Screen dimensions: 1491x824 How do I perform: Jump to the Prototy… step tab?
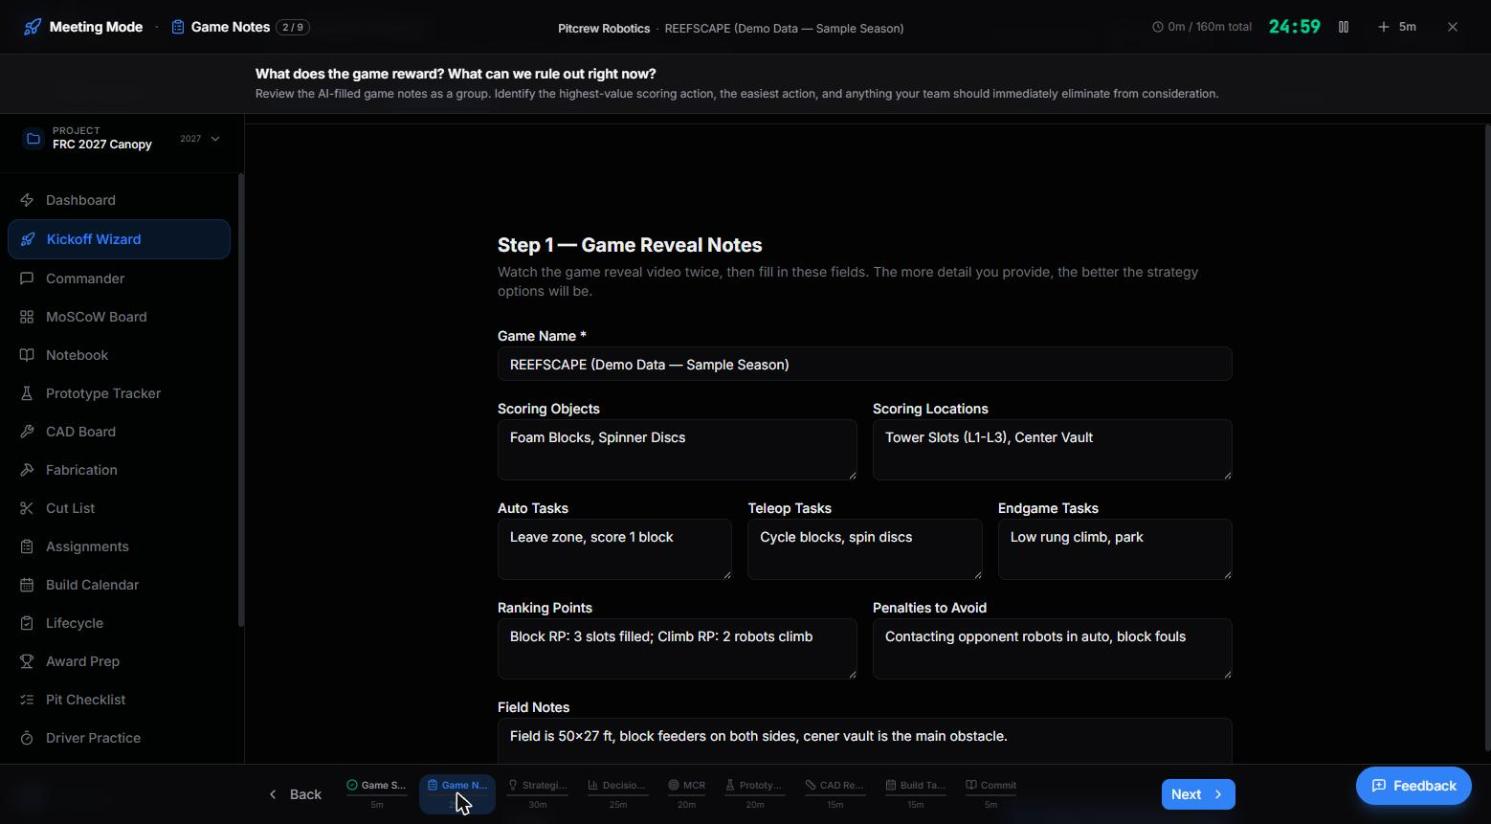(754, 794)
